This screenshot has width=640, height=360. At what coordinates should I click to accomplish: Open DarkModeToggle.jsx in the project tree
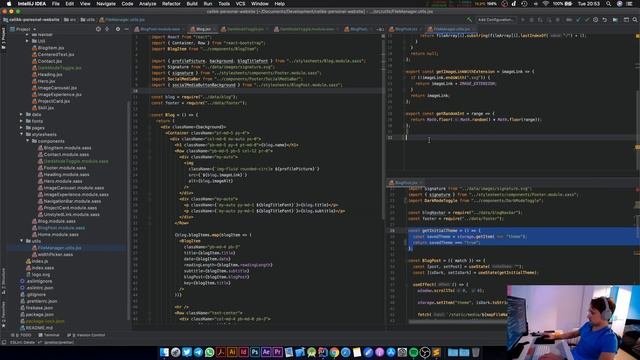click(56, 68)
